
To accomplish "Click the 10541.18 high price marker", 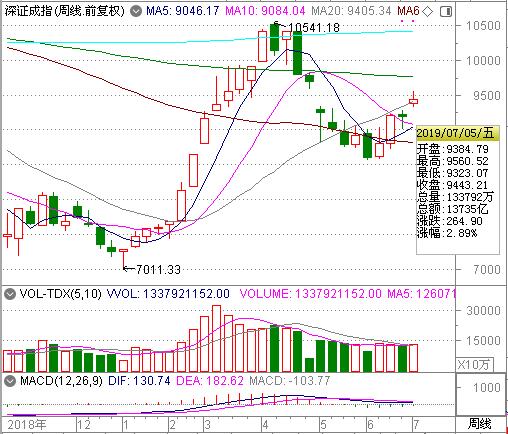I will [x=314, y=28].
